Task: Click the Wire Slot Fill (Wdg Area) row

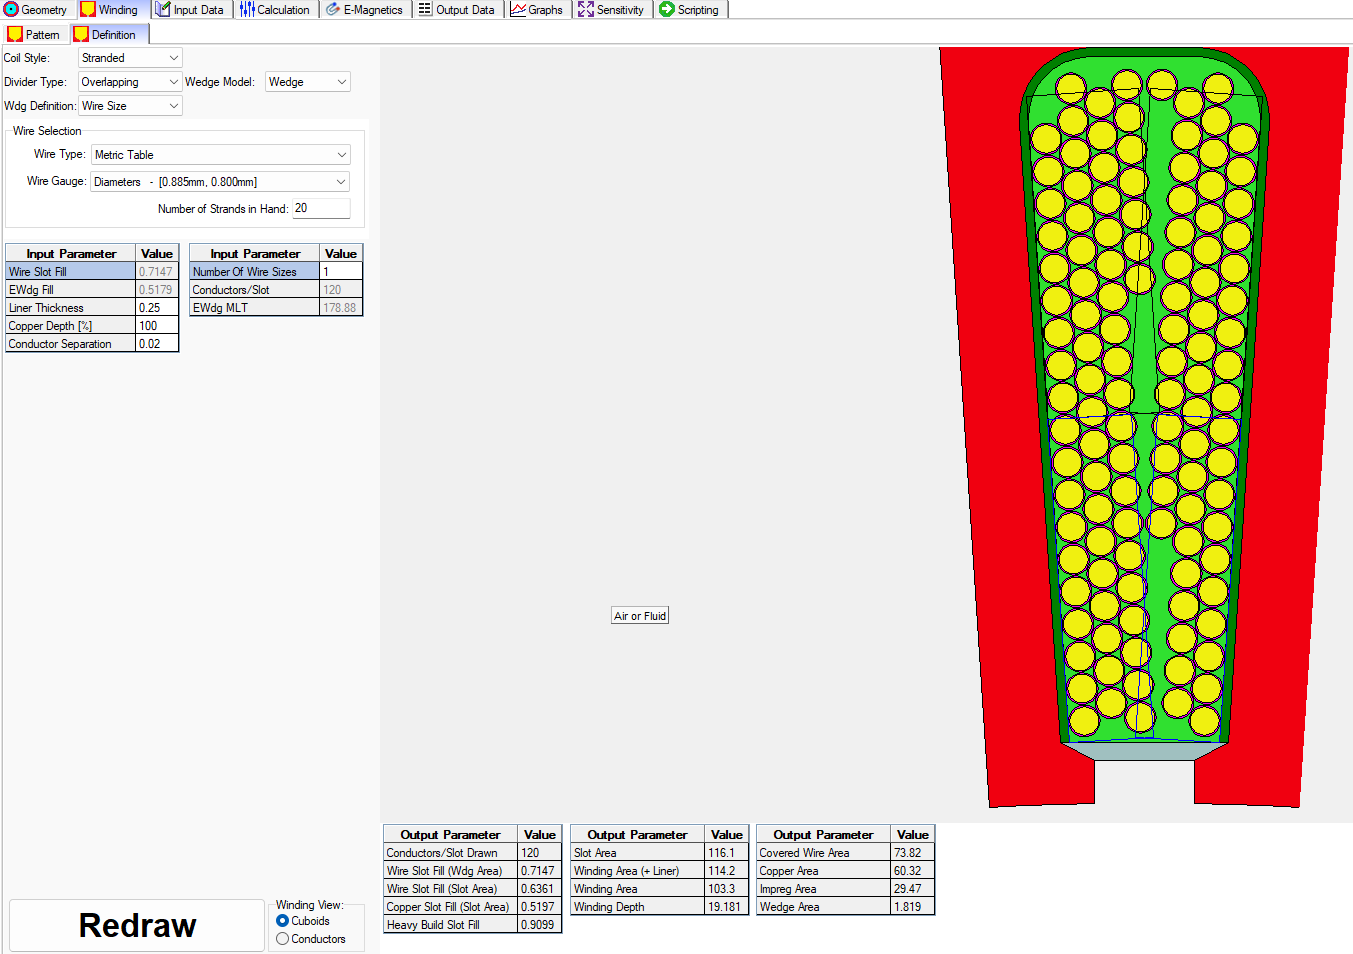Action: 472,871
